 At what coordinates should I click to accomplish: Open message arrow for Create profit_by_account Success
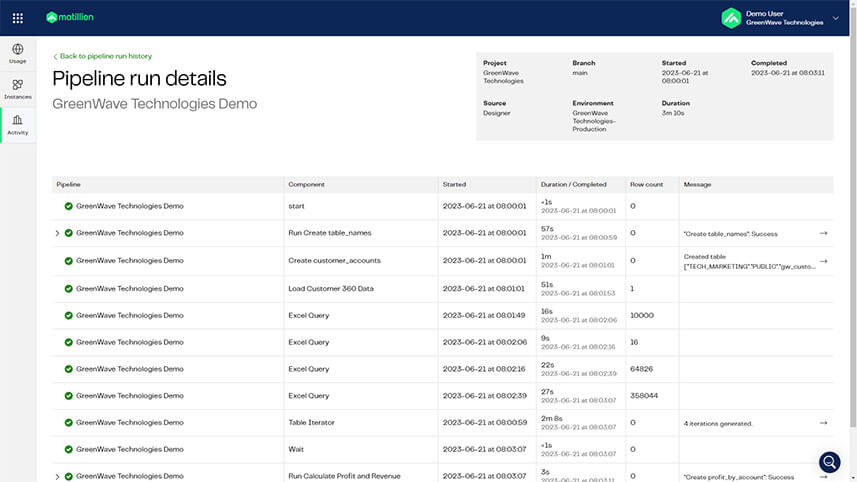click(823, 477)
